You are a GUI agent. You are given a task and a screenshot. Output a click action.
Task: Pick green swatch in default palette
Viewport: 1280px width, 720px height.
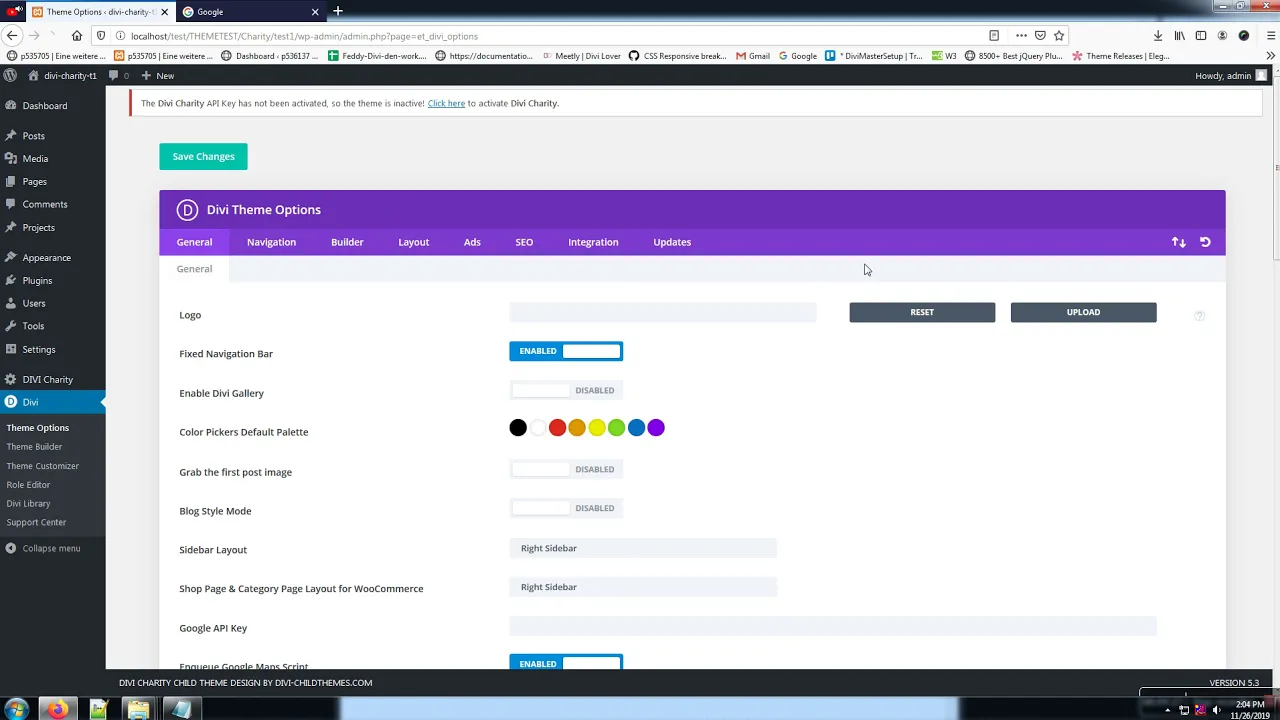tap(616, 428)
